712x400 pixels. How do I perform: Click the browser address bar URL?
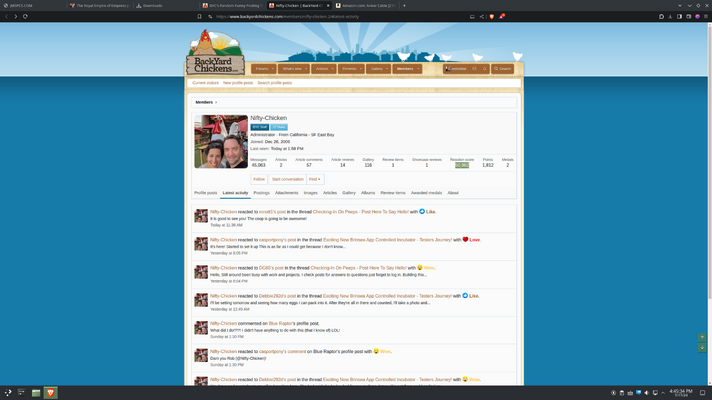pyautogui.click(x=287, y=16)
